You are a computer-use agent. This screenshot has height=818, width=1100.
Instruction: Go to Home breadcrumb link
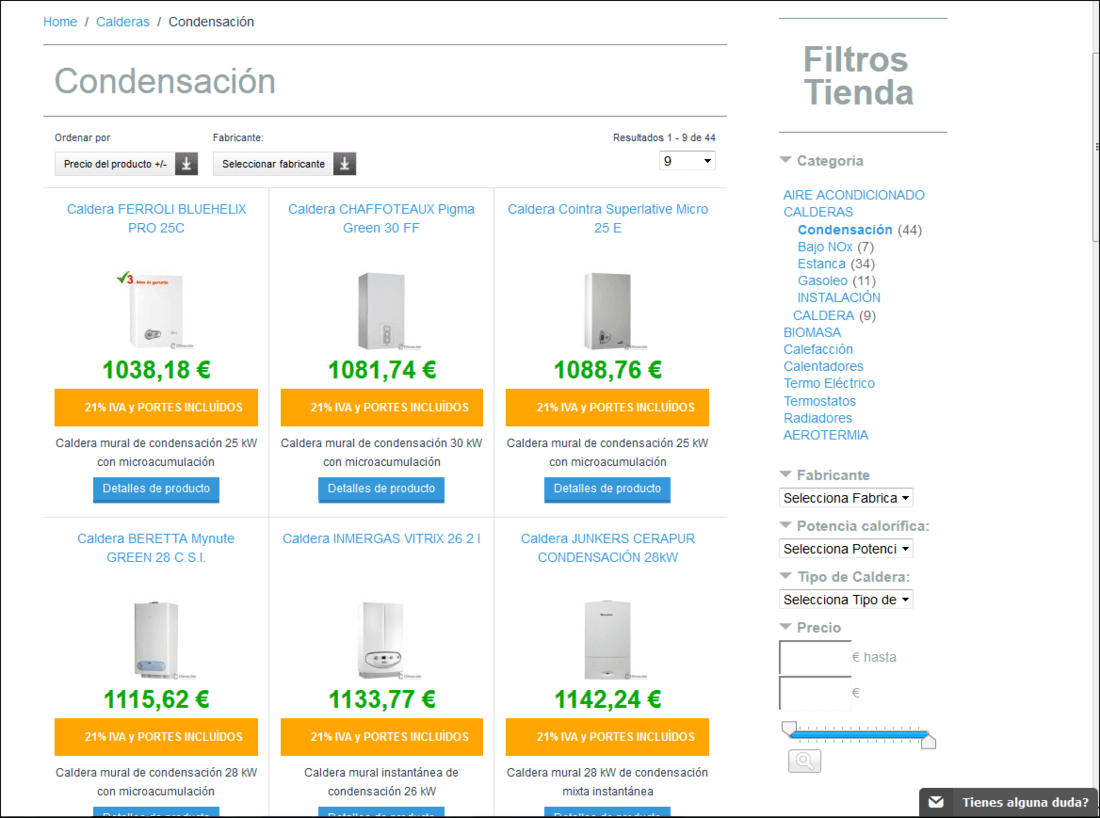[60, 22]
